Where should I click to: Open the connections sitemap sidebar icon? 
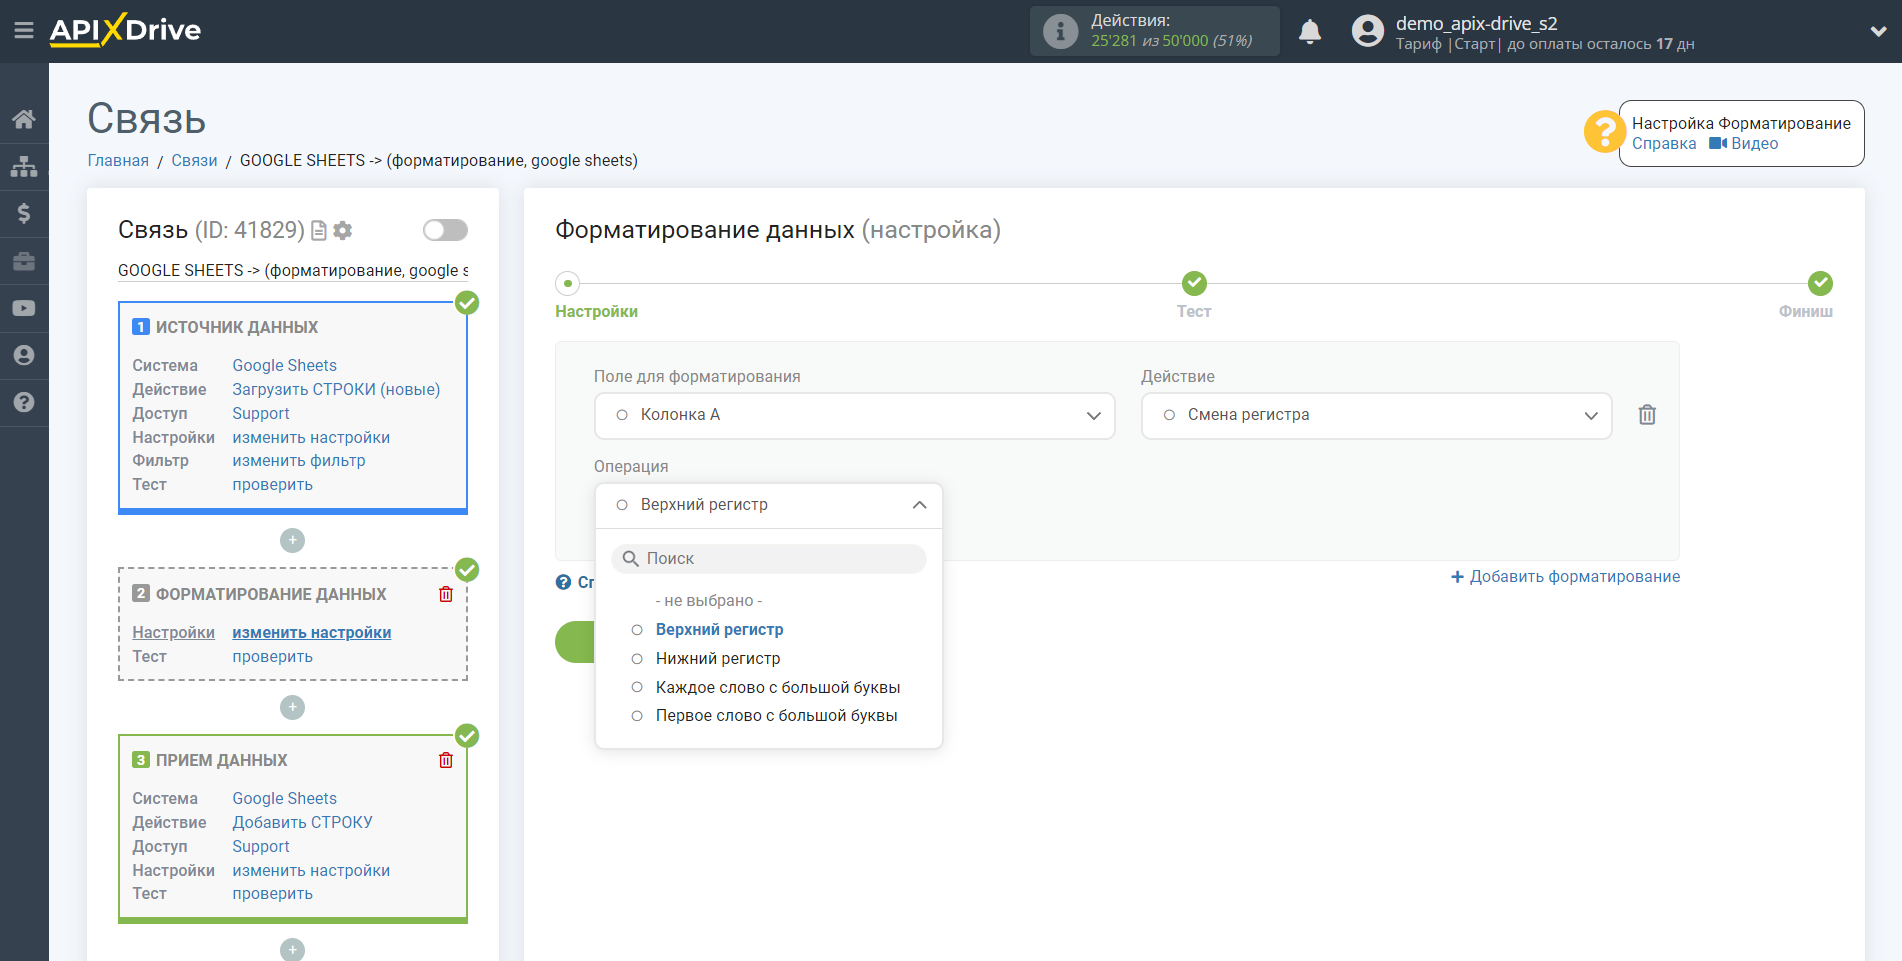coord(24,166)
